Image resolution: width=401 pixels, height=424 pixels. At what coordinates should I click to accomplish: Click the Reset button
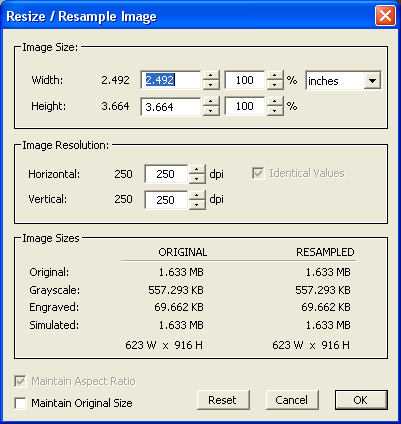click(x=223, y=400)
